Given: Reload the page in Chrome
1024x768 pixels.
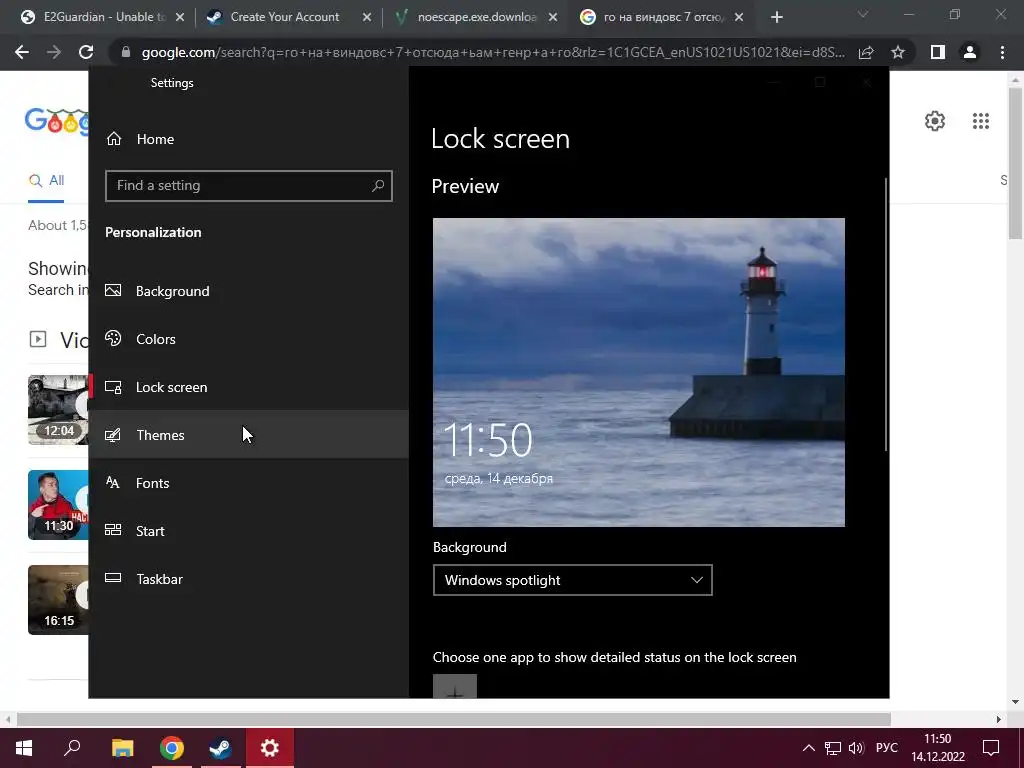Looking at the screenshot, I should 86,52.
